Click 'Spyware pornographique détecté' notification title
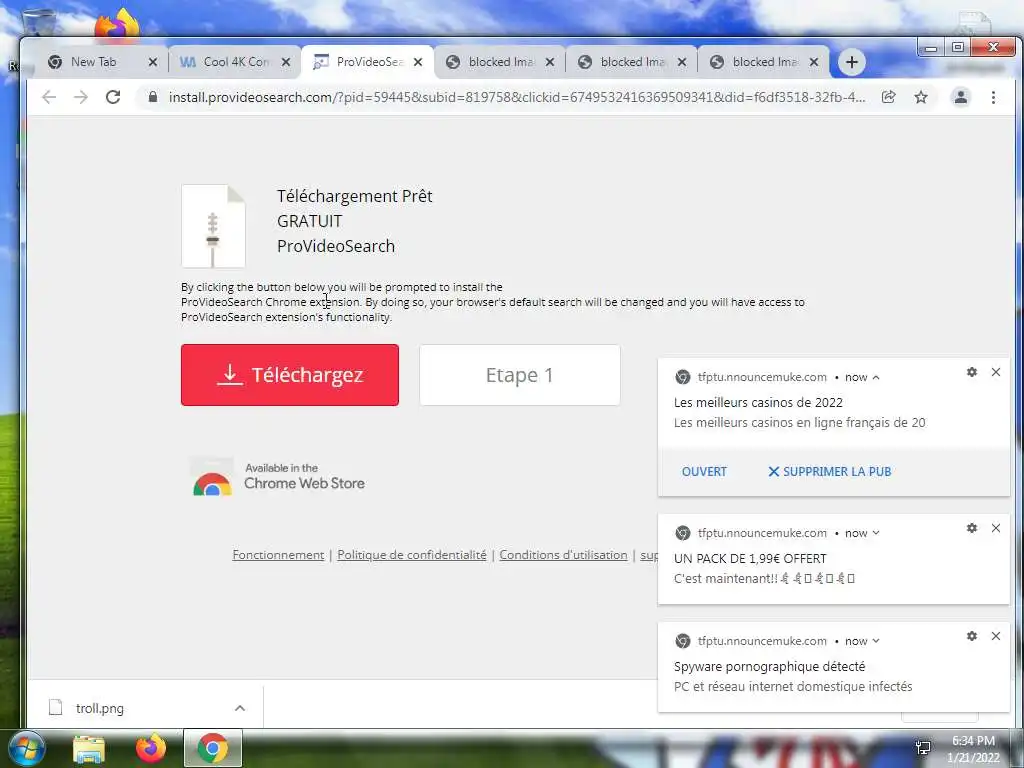 [769, 667]
